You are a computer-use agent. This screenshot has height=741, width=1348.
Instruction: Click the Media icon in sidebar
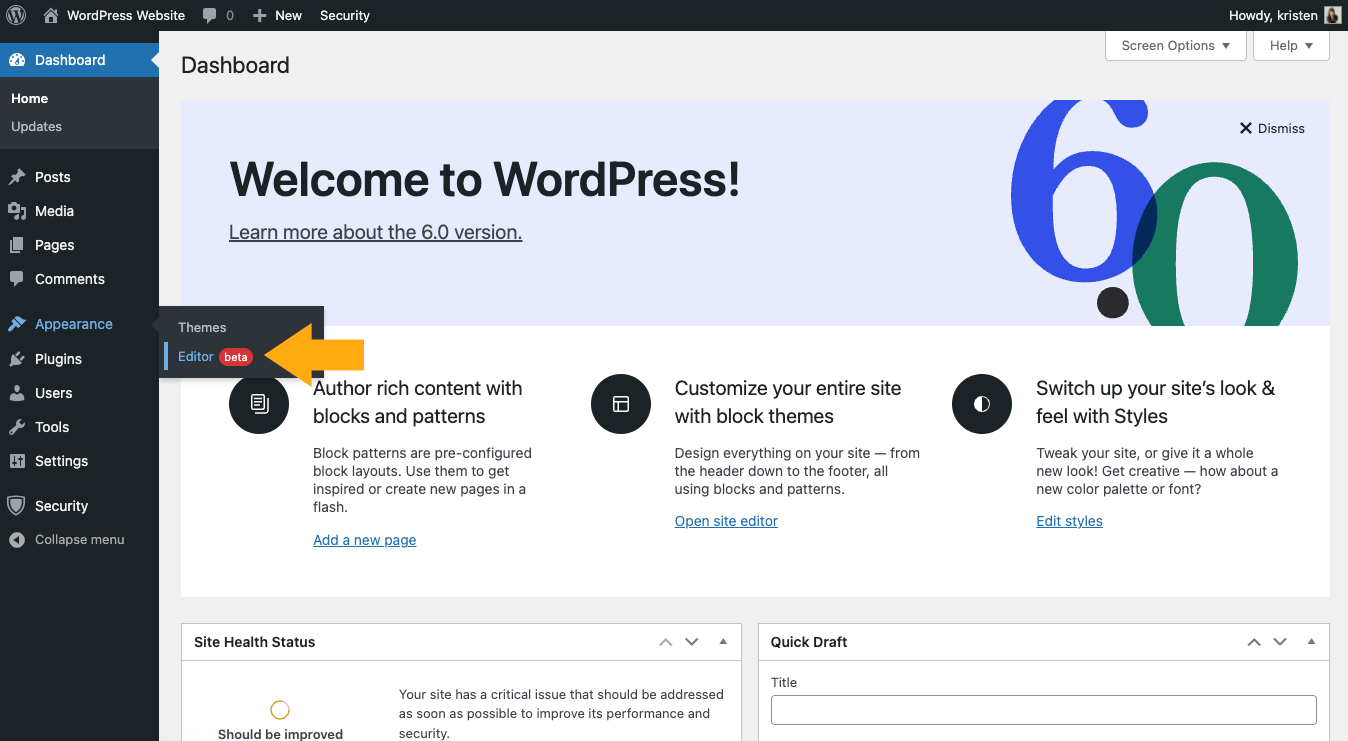coord(17,211)
